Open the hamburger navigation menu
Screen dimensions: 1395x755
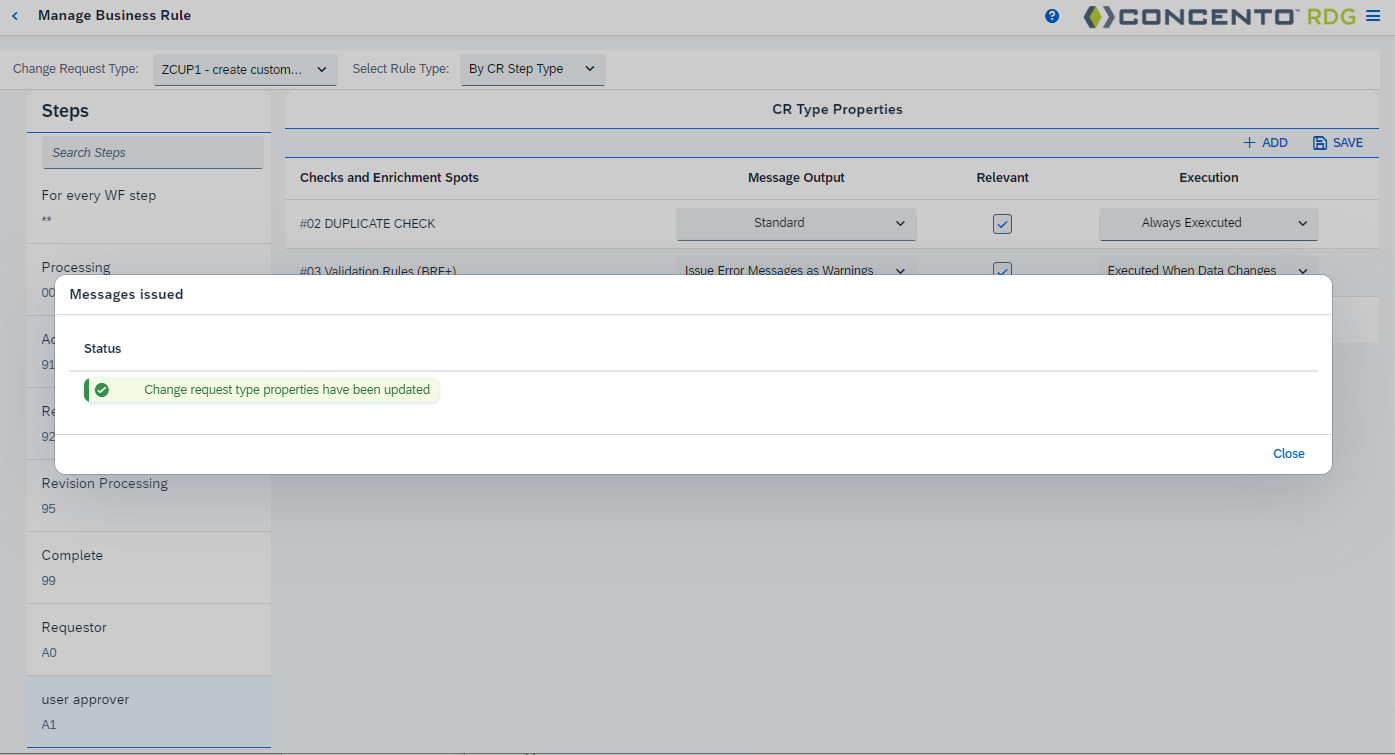coord(1374,15)
